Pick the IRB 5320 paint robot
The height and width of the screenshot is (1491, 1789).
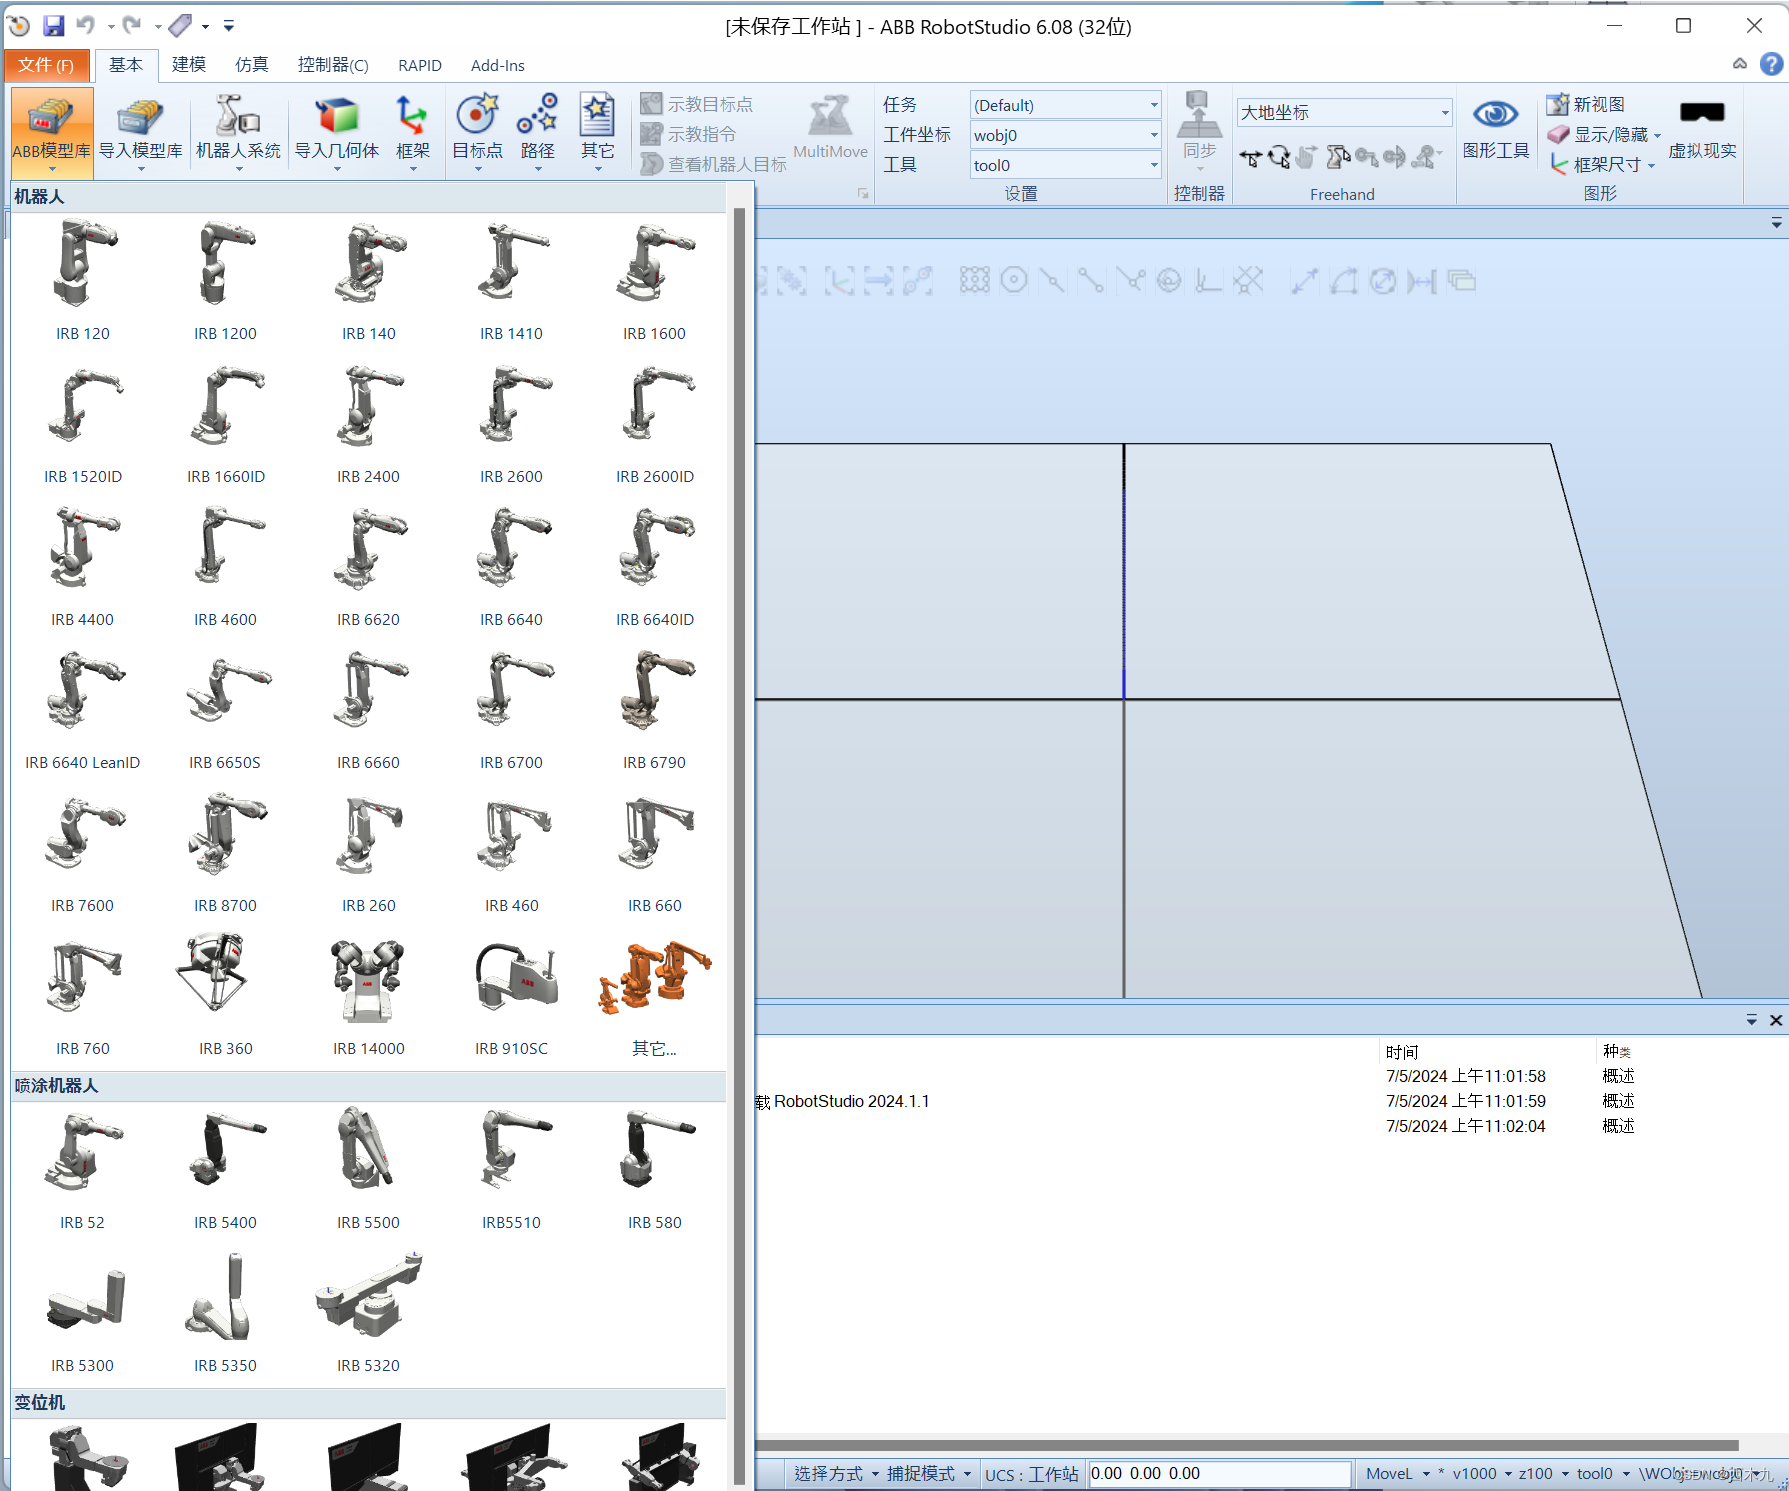(368, 1312)
